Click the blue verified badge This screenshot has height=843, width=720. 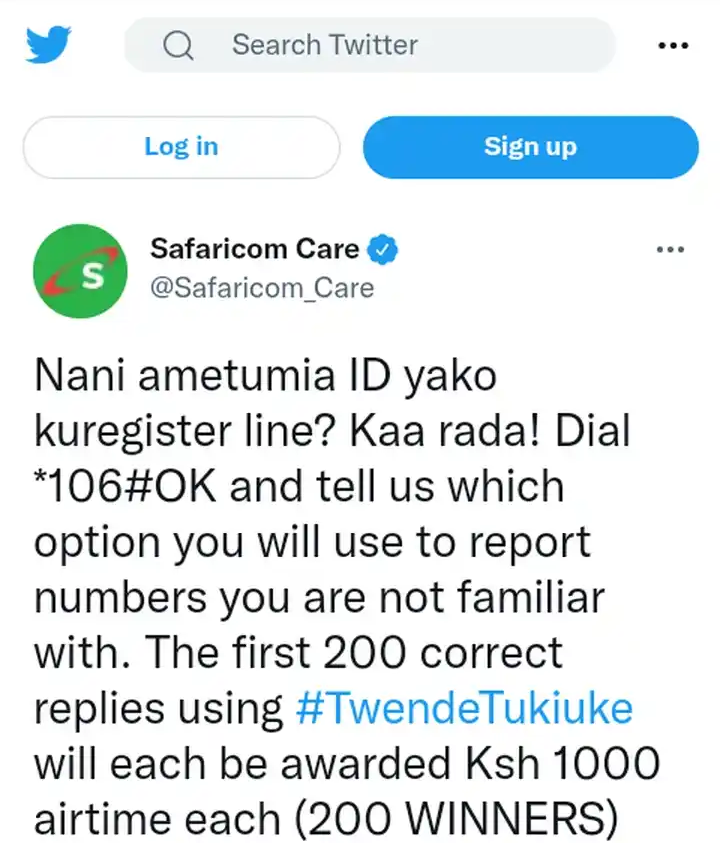[382, 249]
